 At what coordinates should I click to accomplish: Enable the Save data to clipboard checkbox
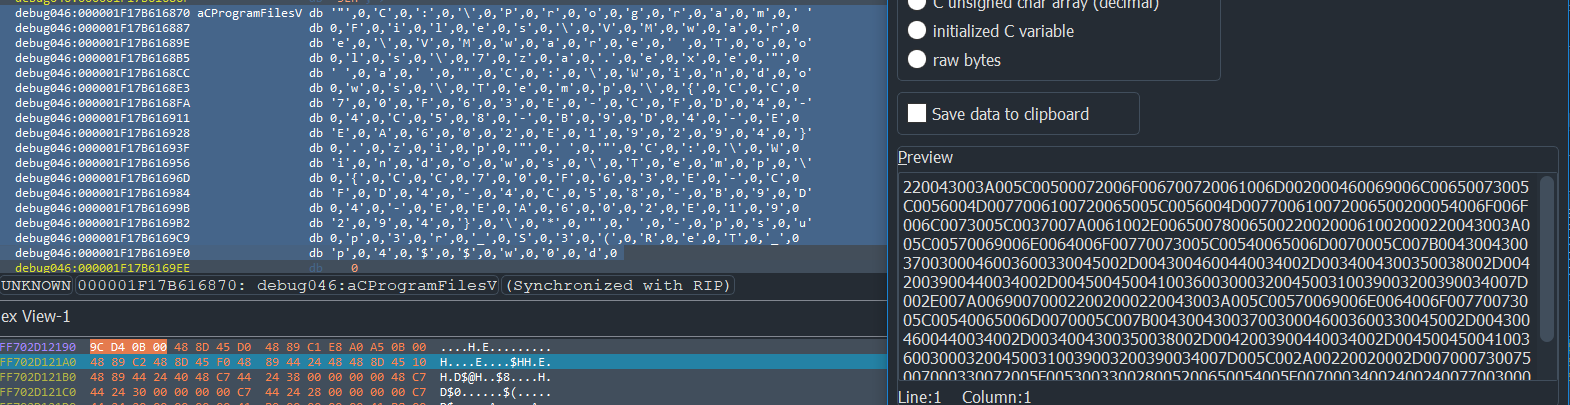click(998, 114)
